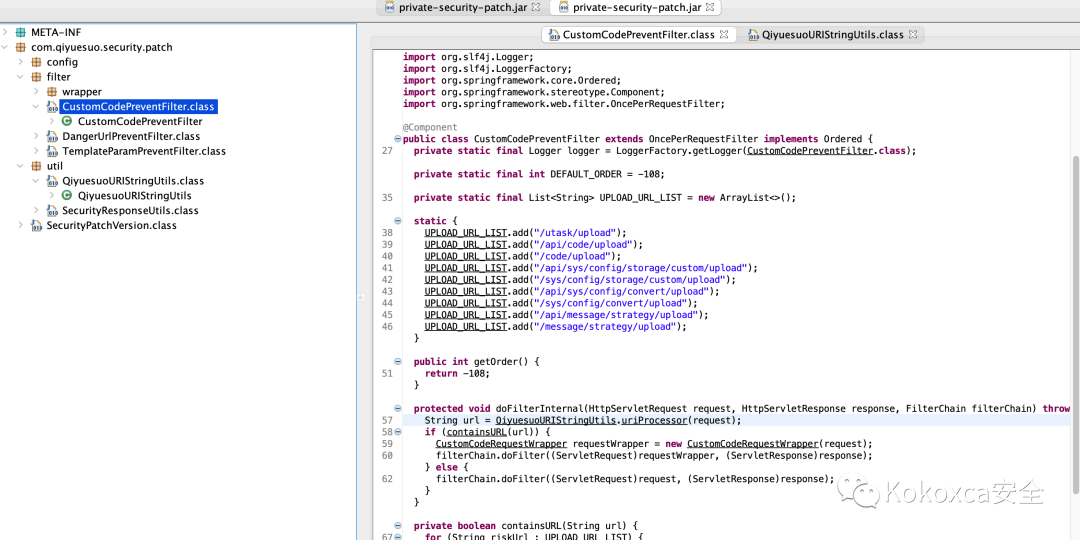Collapse CustomCodePreventFilter.class tree node
This screenshot has width=1080, height=540.
click(36, 107)
